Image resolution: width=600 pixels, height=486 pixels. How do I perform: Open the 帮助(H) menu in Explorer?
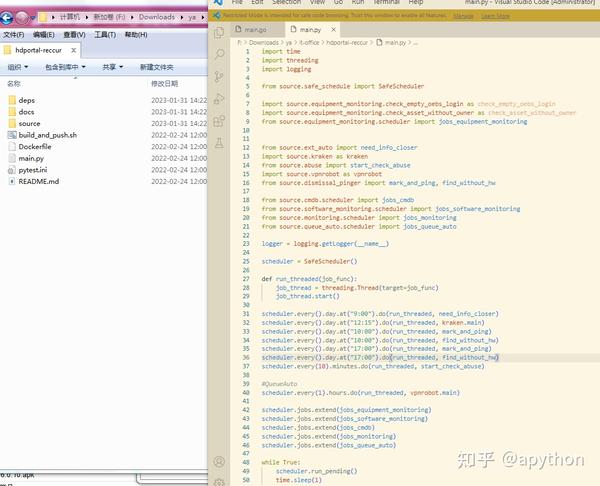136,35
